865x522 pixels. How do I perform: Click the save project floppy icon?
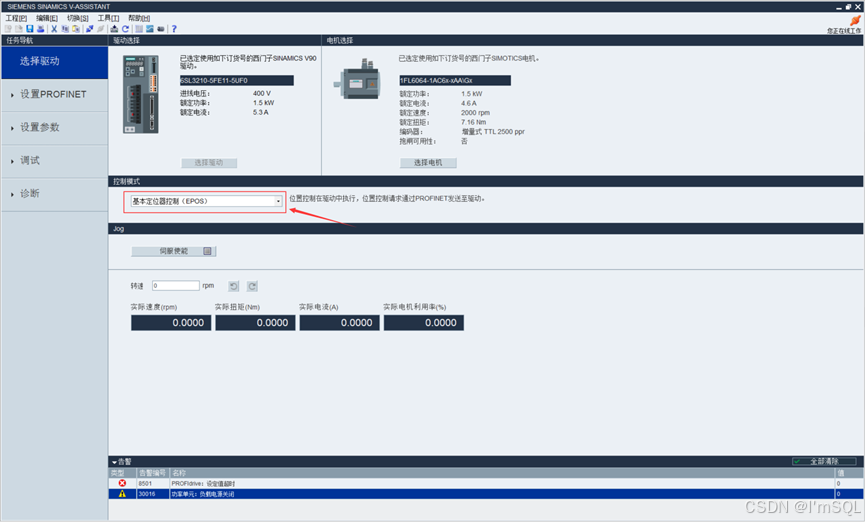(x=30, y=29)
